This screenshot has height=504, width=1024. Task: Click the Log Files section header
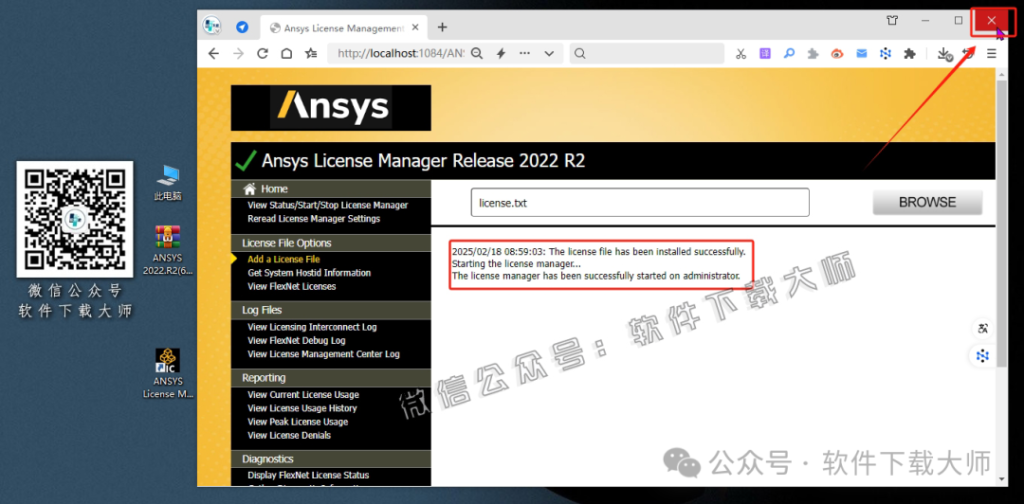click(330, 310)
